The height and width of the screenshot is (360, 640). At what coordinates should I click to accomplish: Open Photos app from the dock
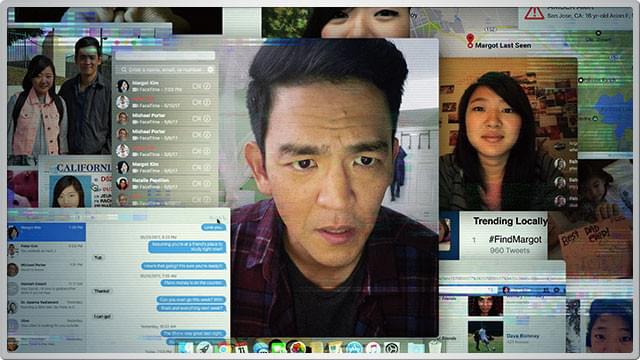pos(298,348)
